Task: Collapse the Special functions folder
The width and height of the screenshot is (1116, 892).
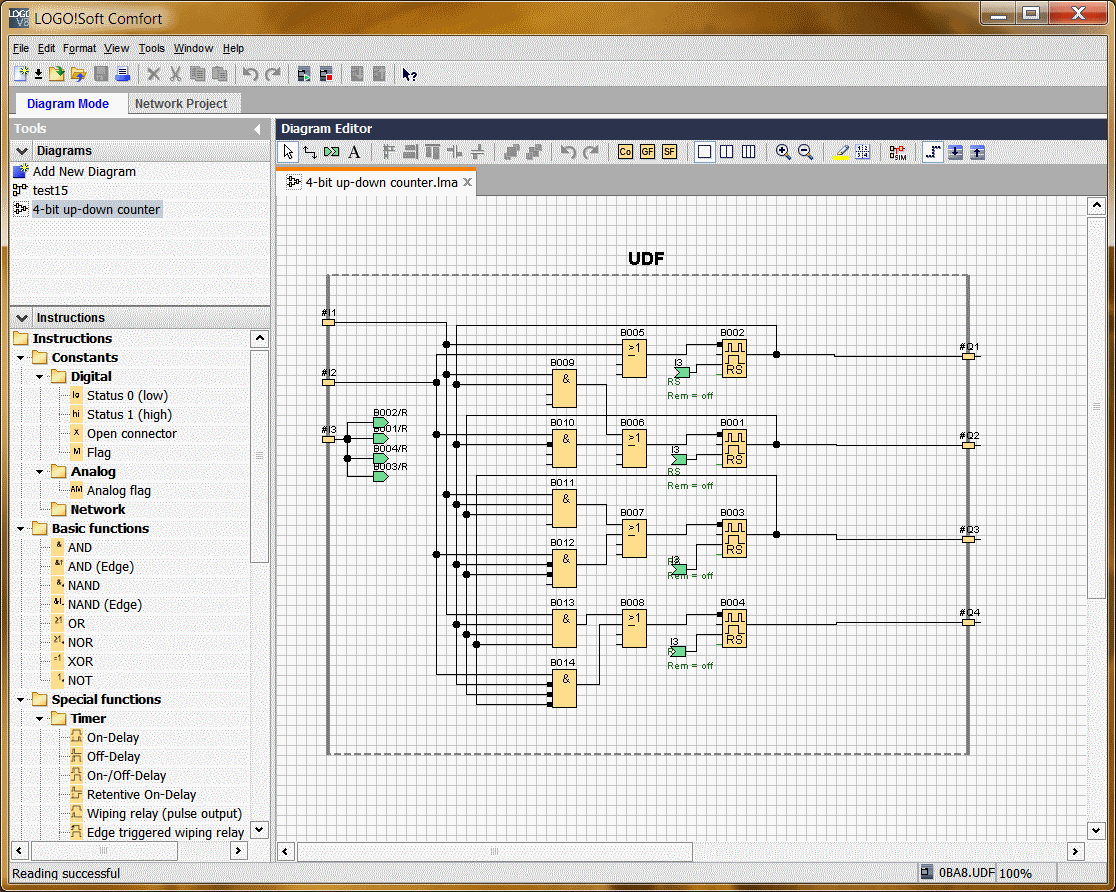Action: point(21,700)
